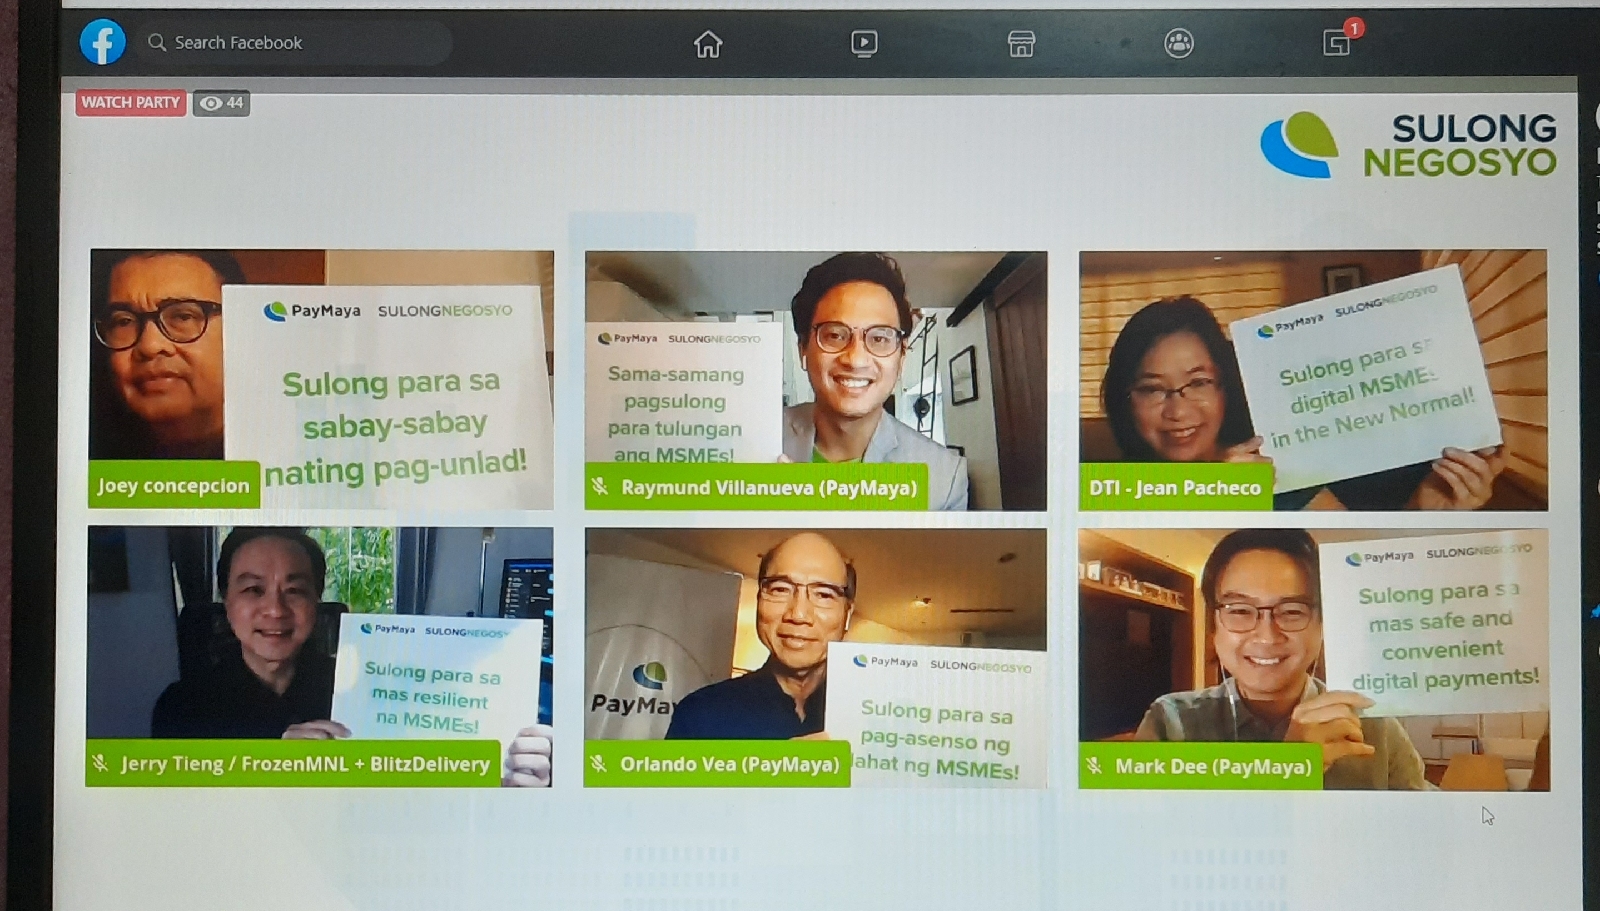Click the red notification badge showing 1

[x=1354, y=28]
